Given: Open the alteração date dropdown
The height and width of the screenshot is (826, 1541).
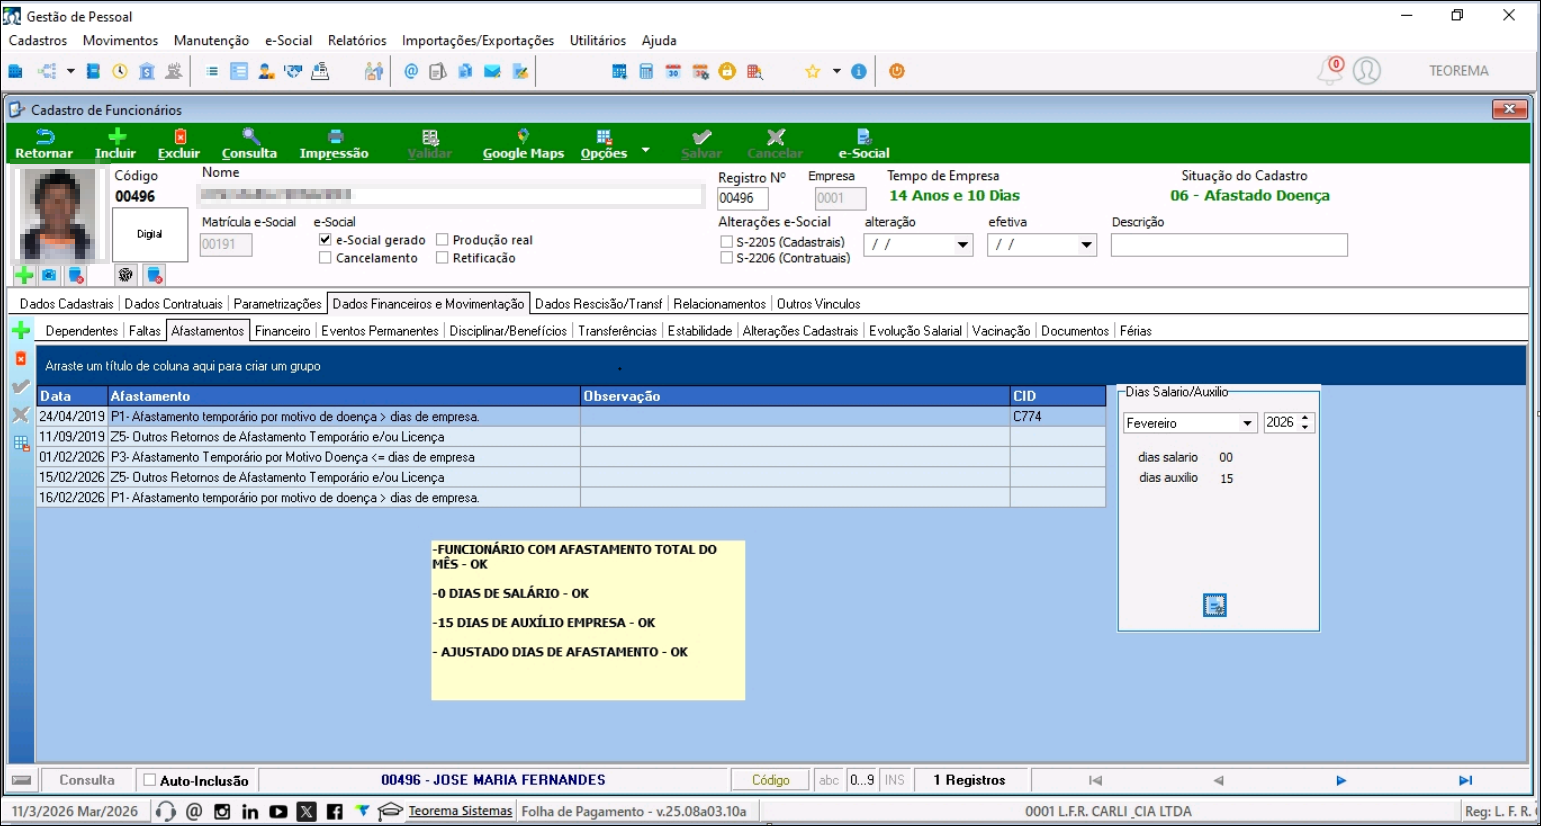Looking at the screenshot, I should click(962, 245).
